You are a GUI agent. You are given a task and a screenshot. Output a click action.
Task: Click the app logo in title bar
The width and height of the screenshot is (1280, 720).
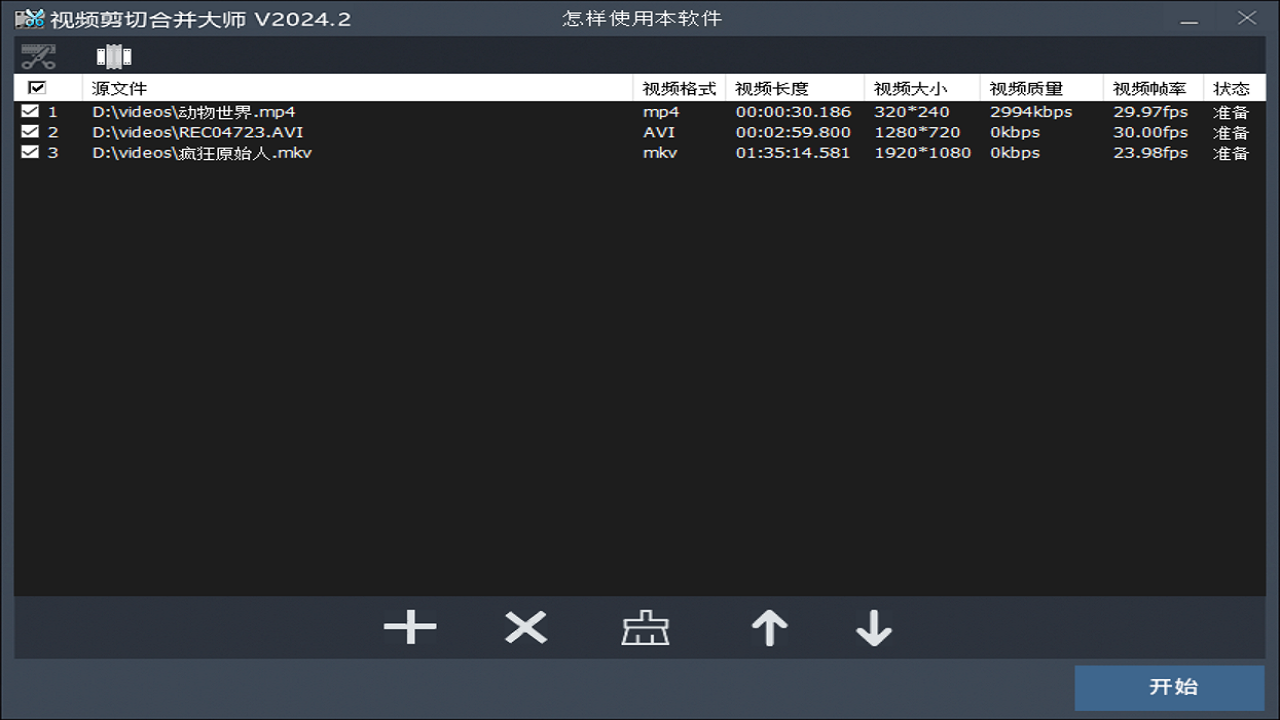coord(30,19)
